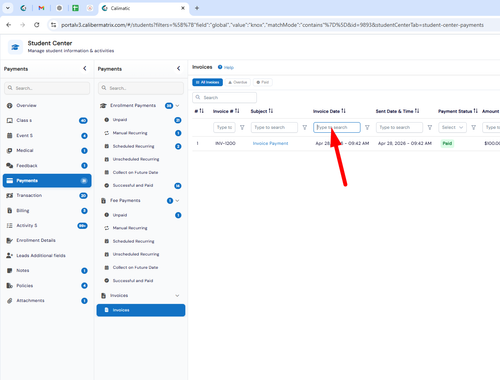Click the Sent date Apr 28, 2026 cell
This screenshot has width=500, height=380.
pos(405,143)
